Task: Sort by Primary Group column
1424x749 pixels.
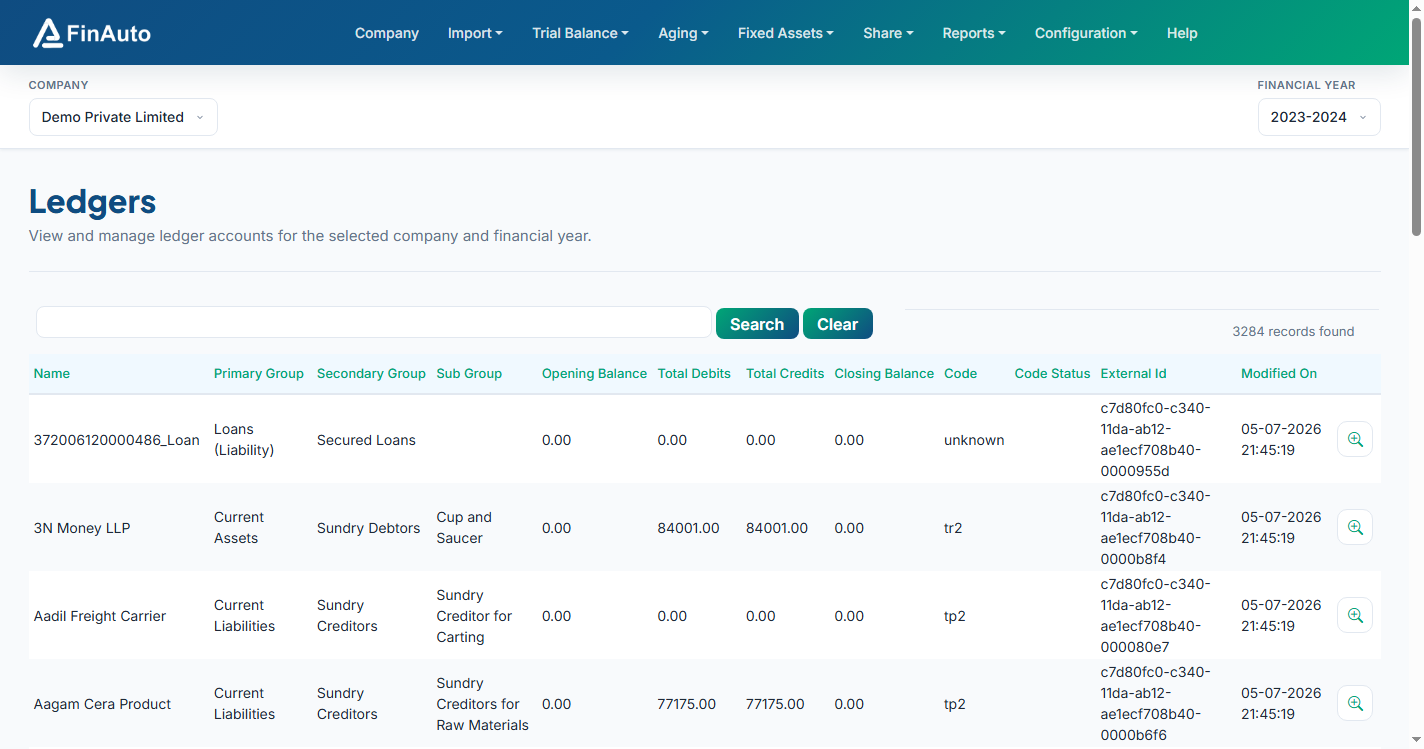Action: click(259, 373)
